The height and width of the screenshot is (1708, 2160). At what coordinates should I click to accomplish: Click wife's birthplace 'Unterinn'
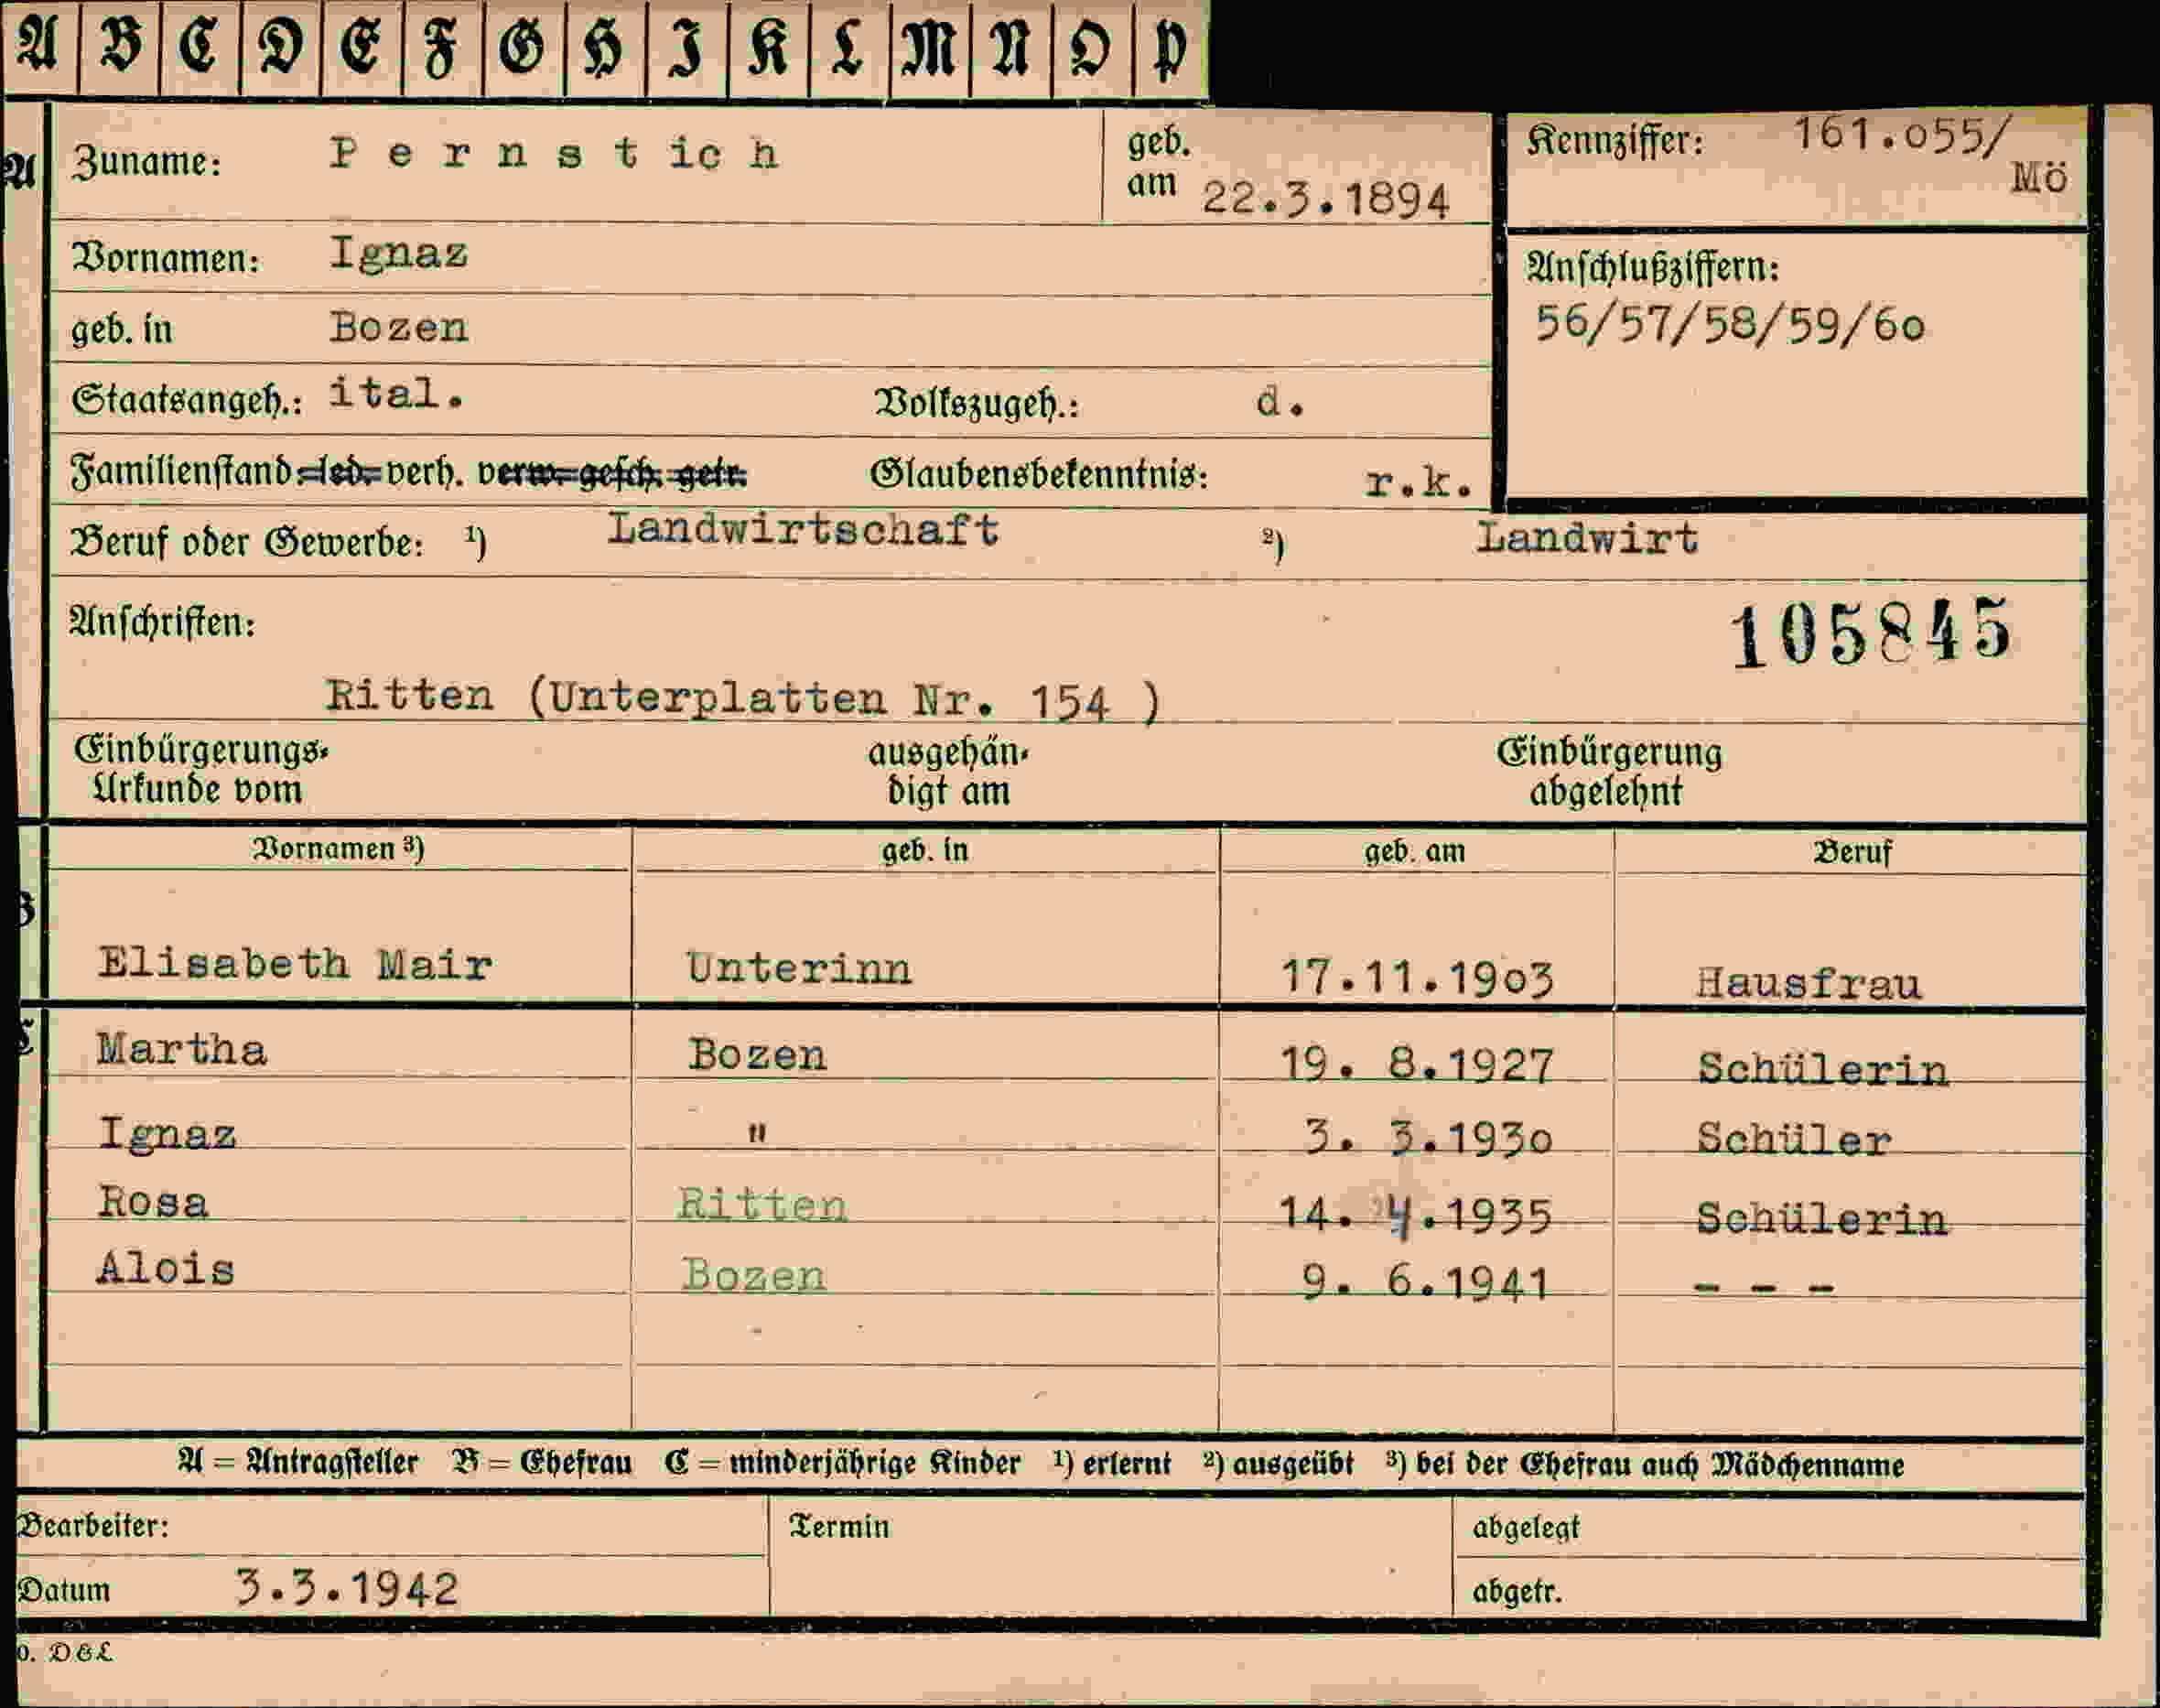click(799, 968)
